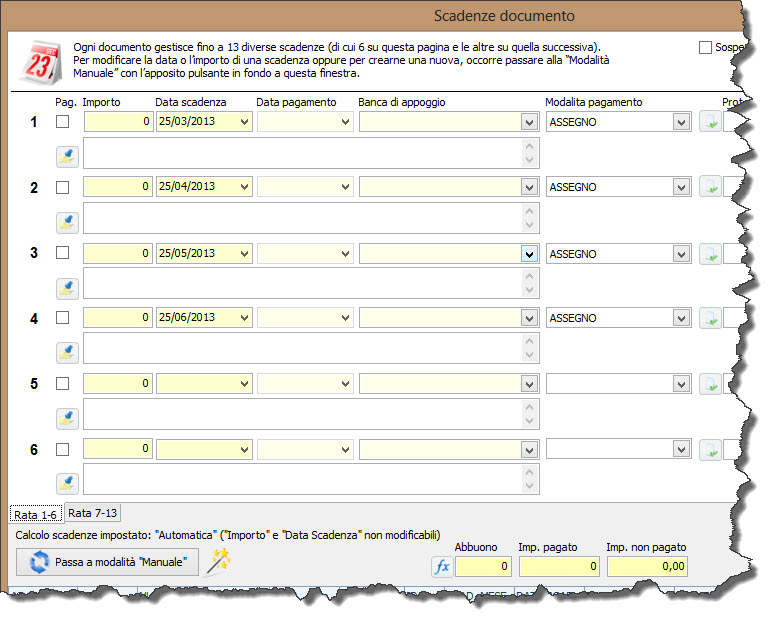Click the calendar icon in the header
This screenshot has height=625, width=775.
[x=38, y=62]
